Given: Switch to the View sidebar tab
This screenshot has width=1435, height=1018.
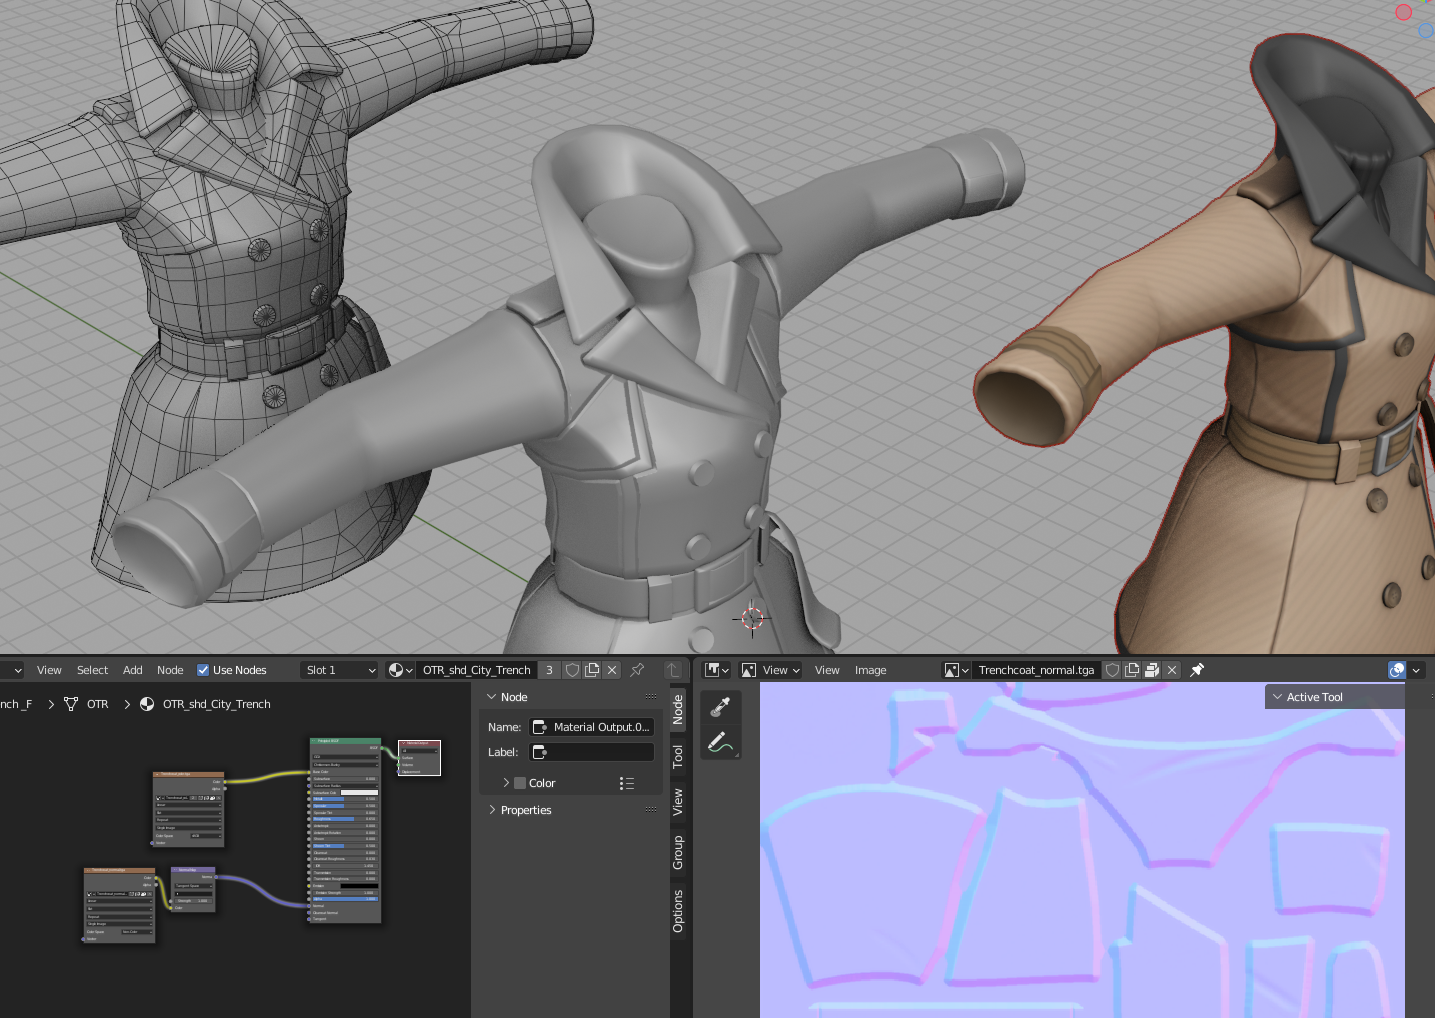Looking at the screenshot, I should tap(678, 802).
